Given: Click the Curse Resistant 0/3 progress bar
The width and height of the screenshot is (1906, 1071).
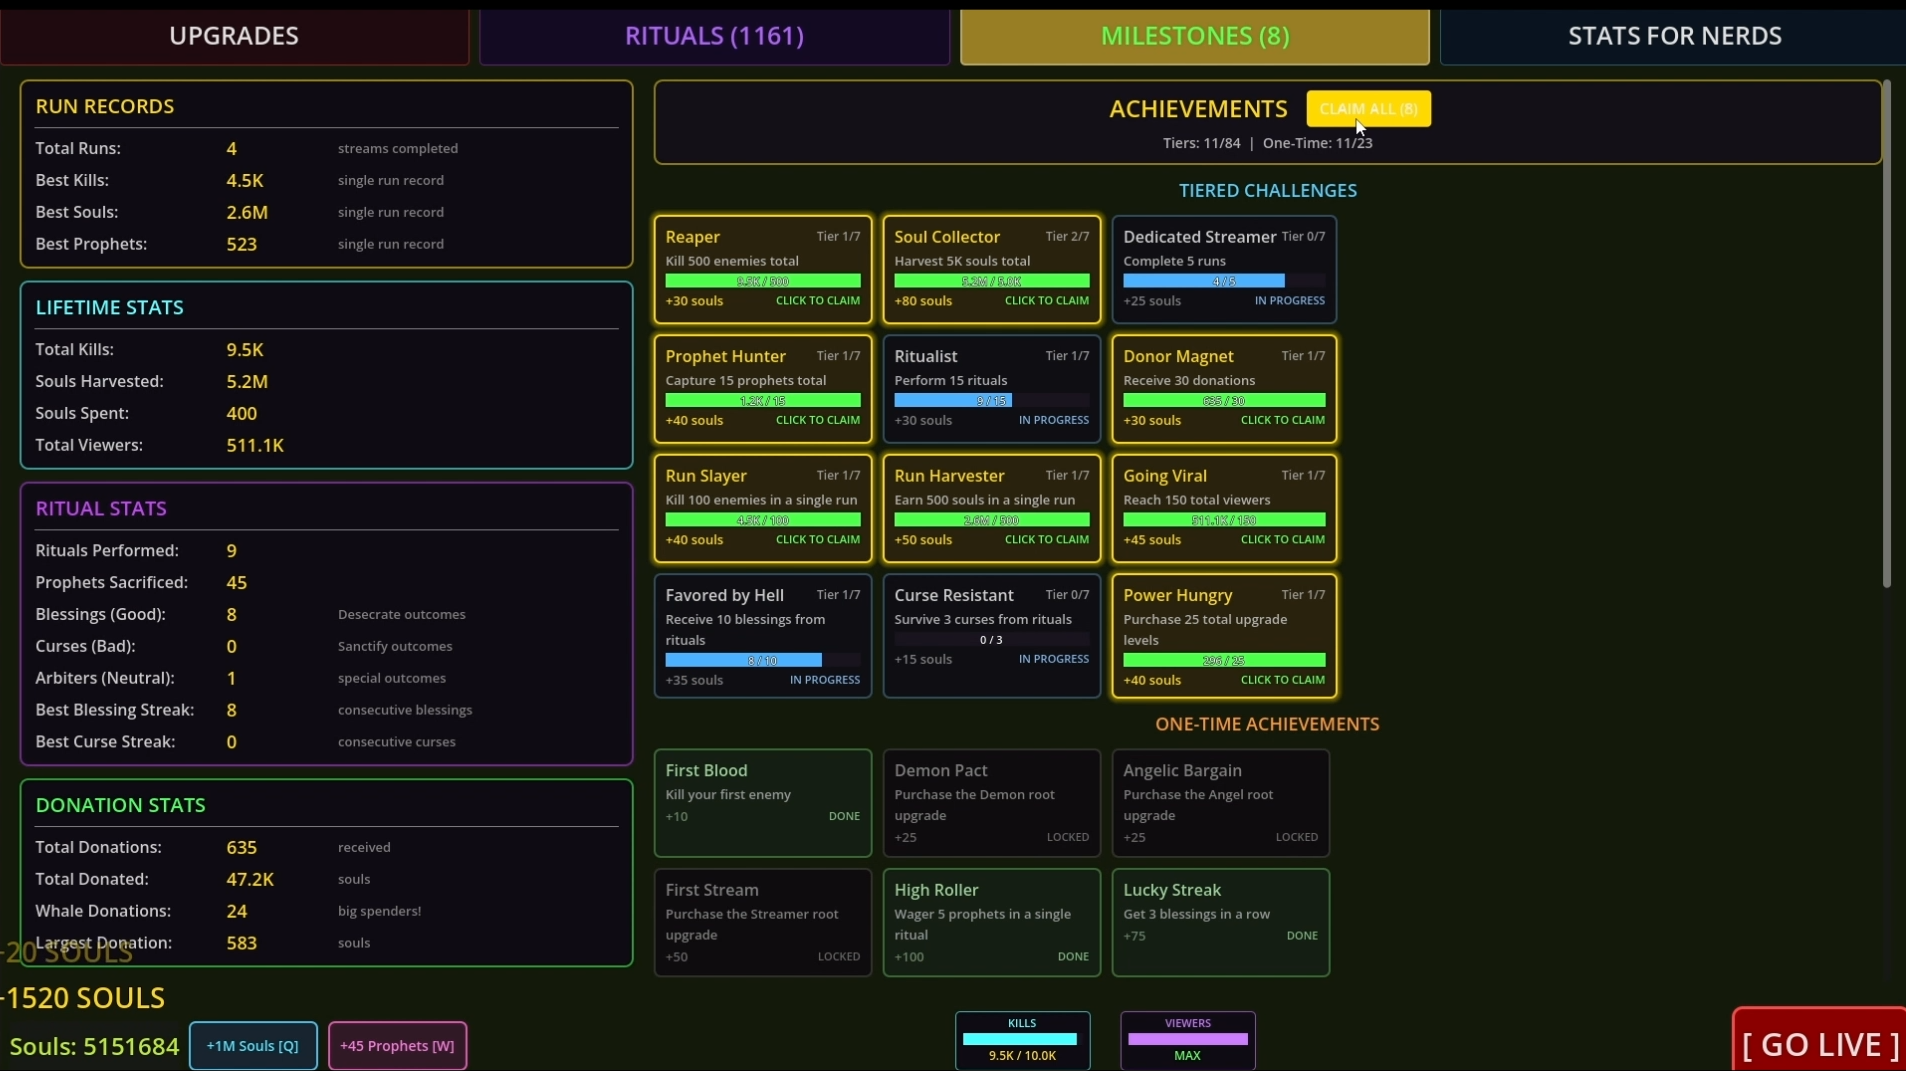Looking at the screenshot, I should pos(992,639).
